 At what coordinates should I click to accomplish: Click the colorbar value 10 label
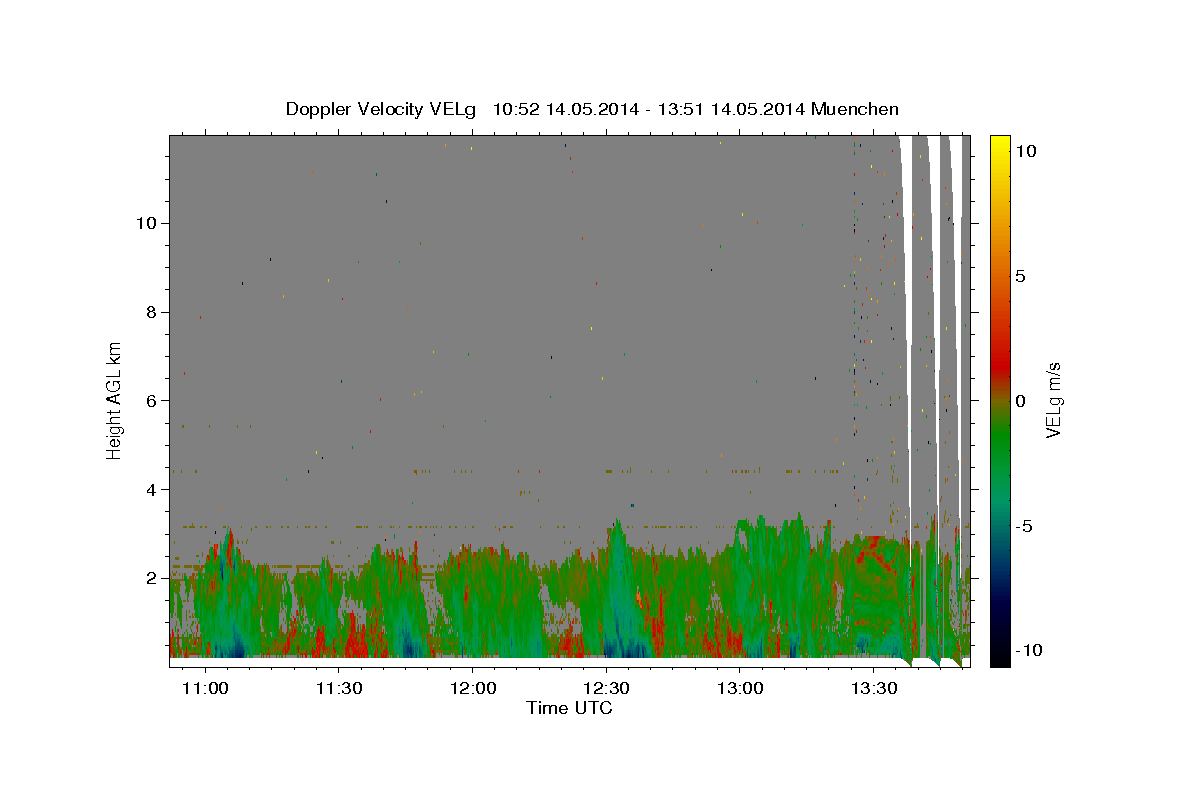pyautogui.click(x=1026, y=150)
